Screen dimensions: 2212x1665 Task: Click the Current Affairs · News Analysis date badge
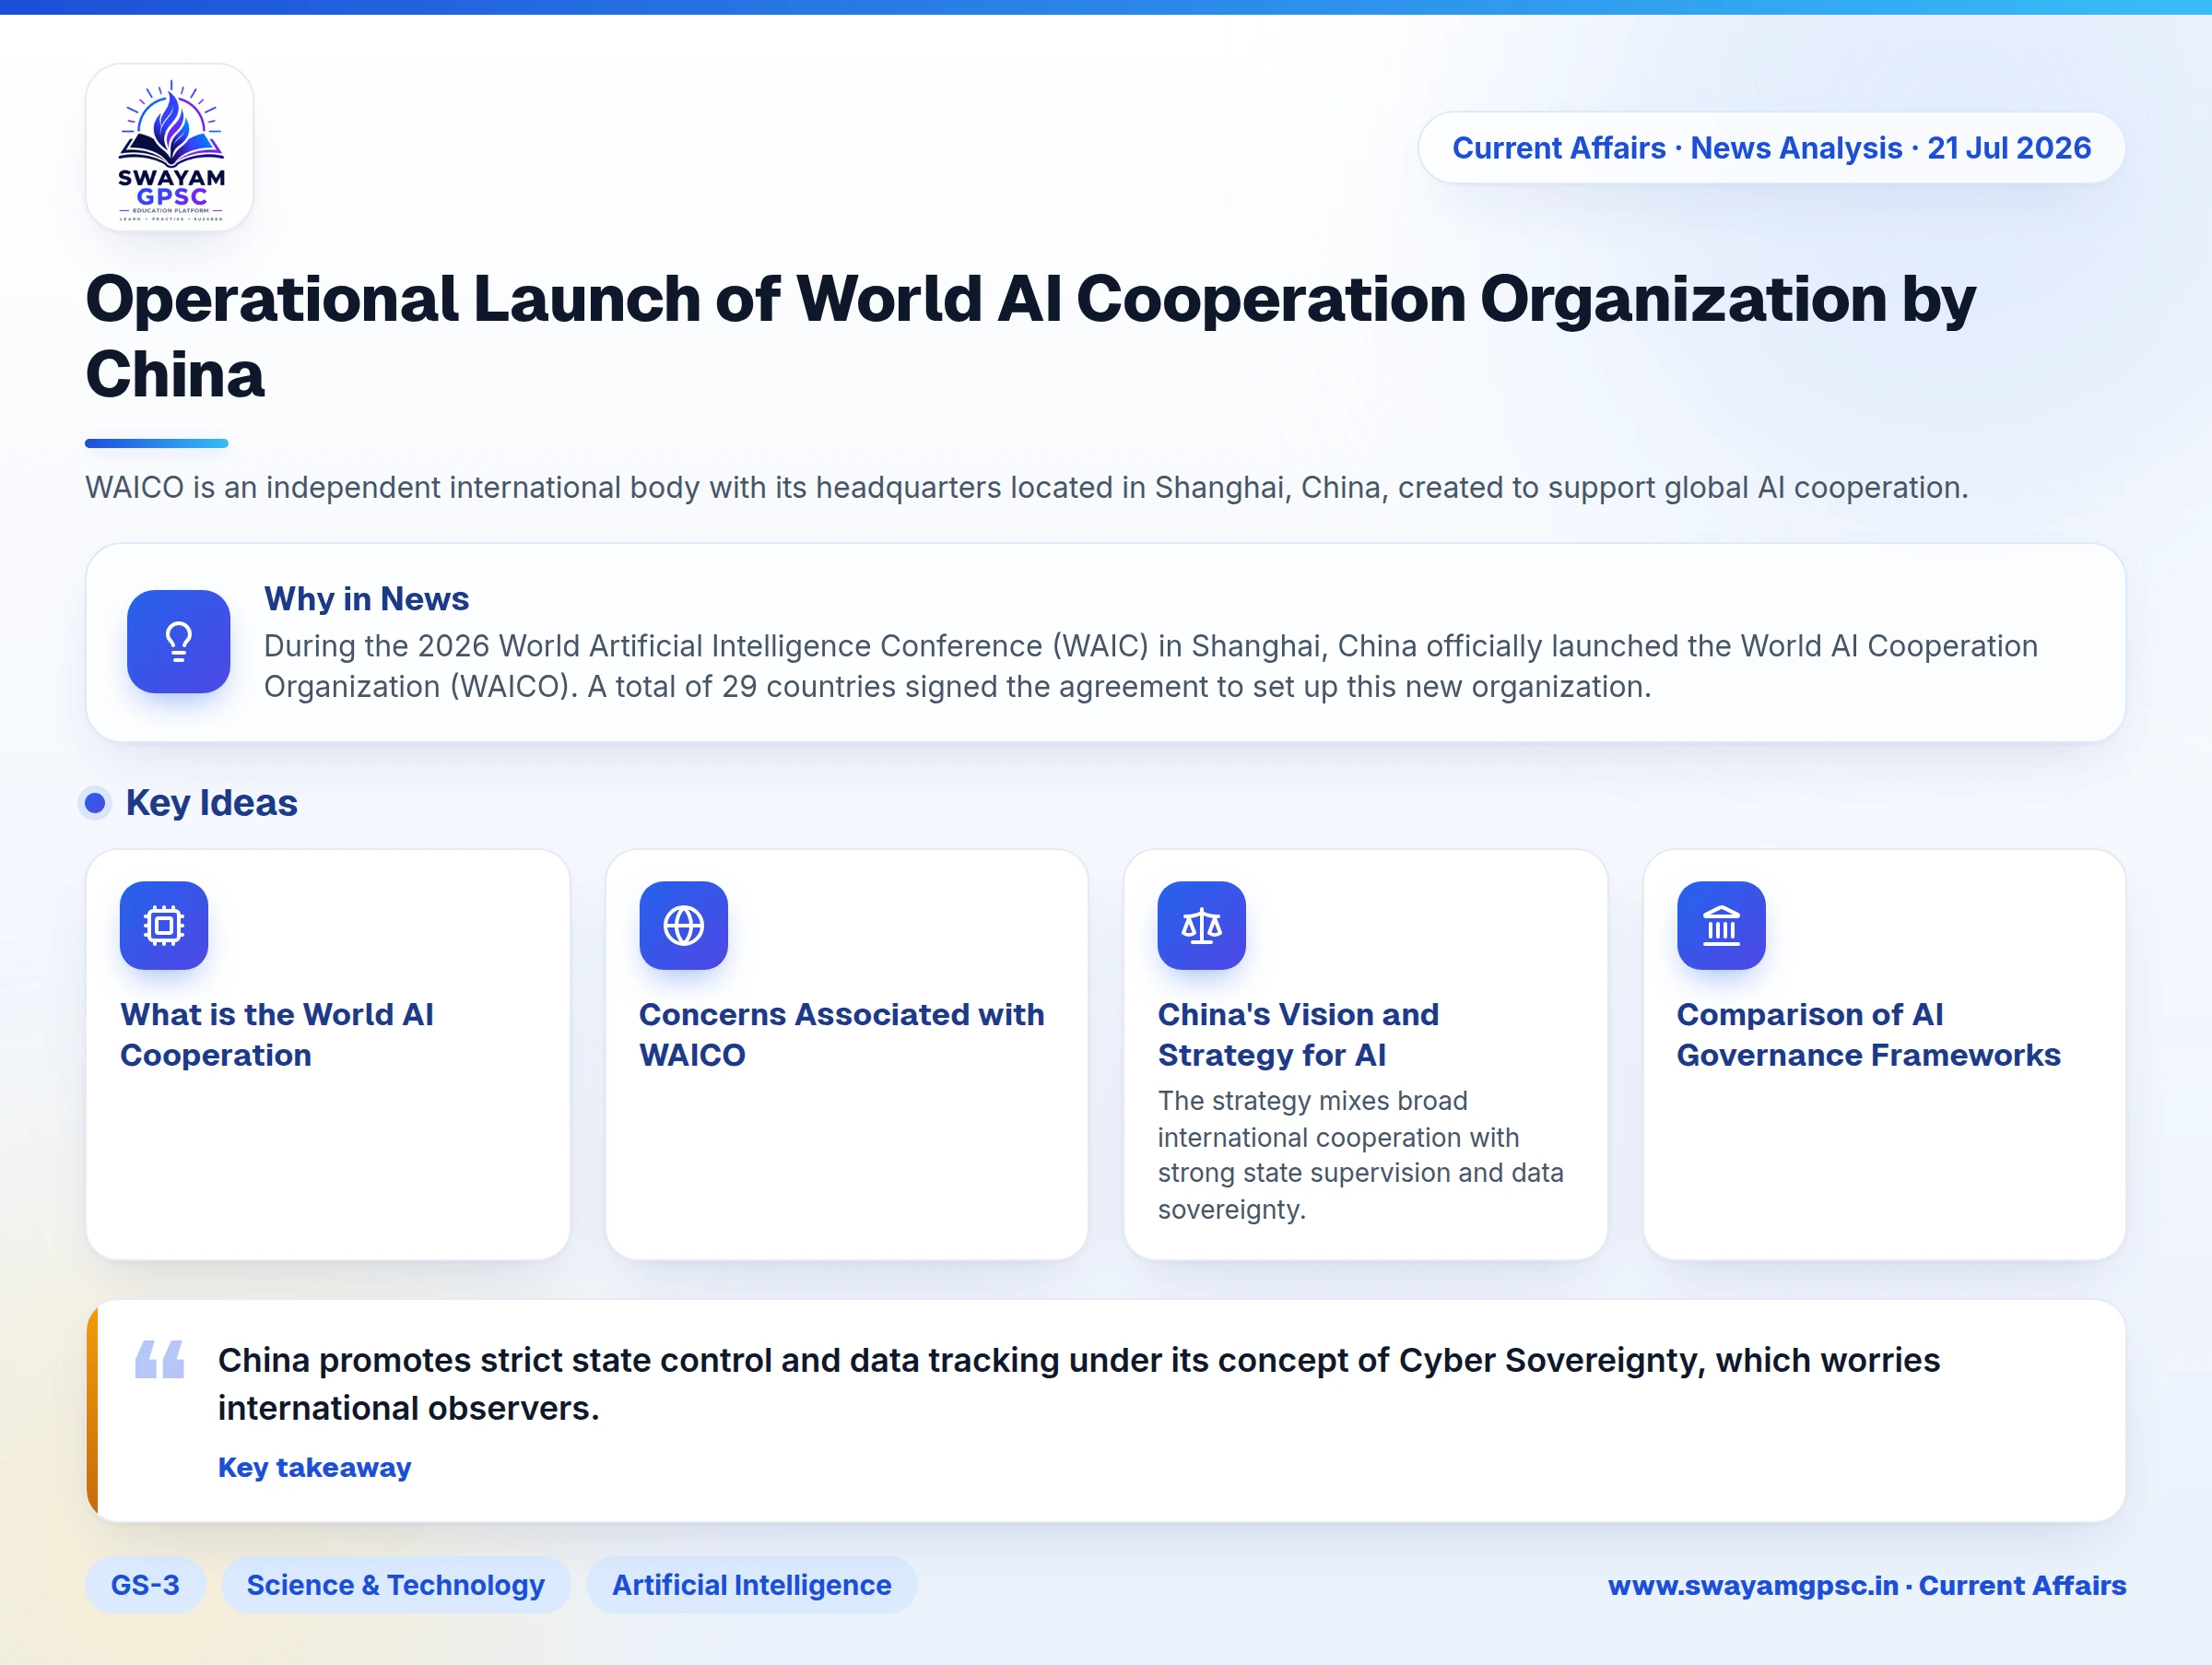click(1771, 148)
